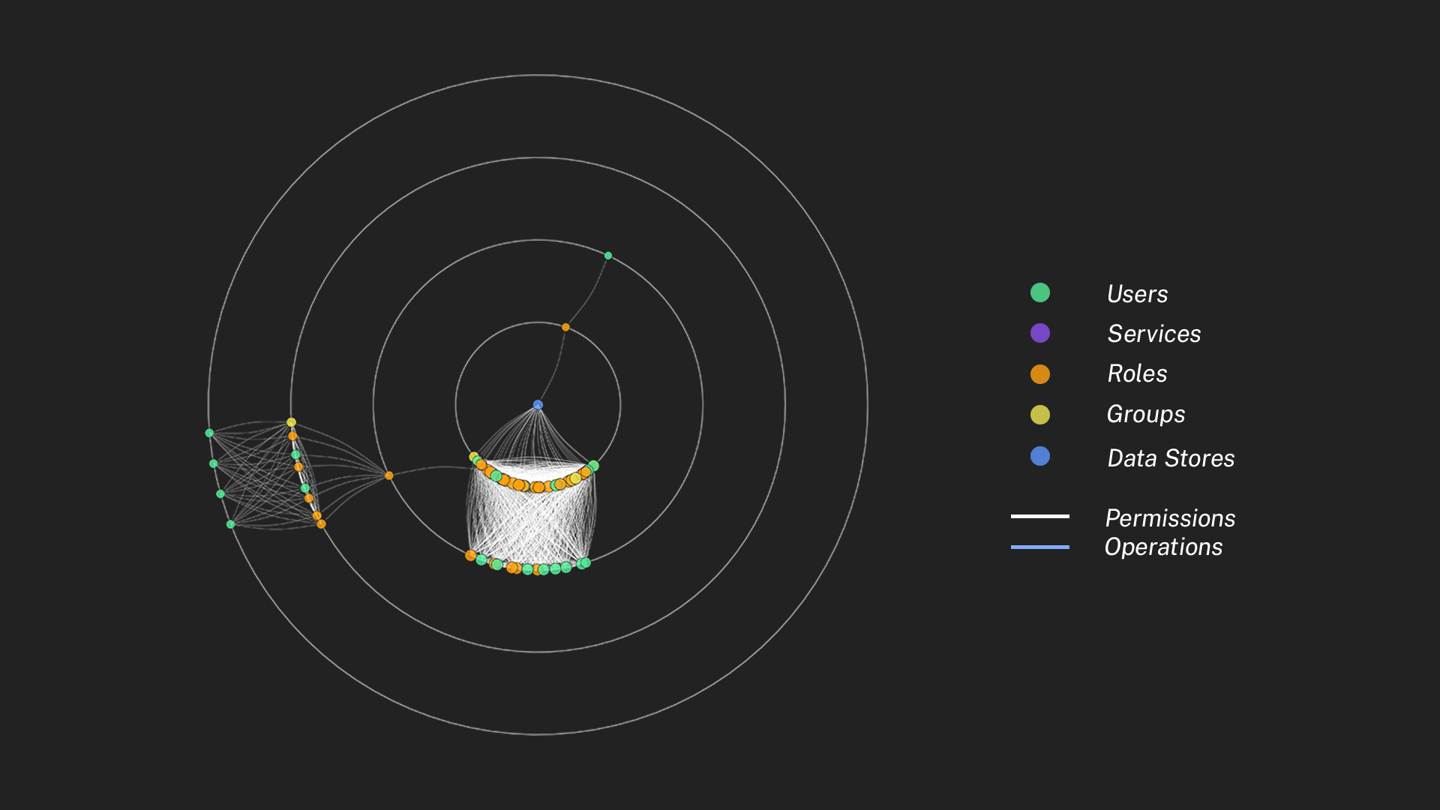Viewport: 1440px width, 810px height.
Task: Click the yellow group node in the left cluster
Action: pos(290,423)
